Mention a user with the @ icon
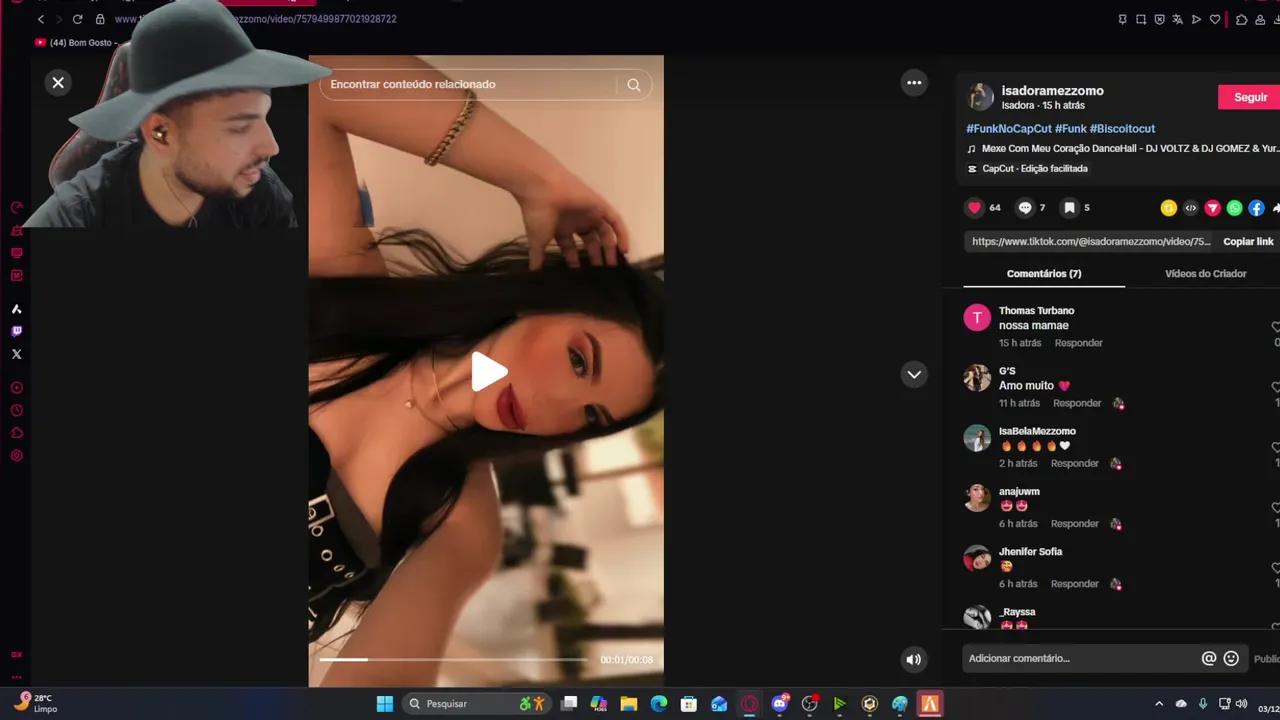The width and height of the screenshot is (1280, 720). coord(1209,658)
